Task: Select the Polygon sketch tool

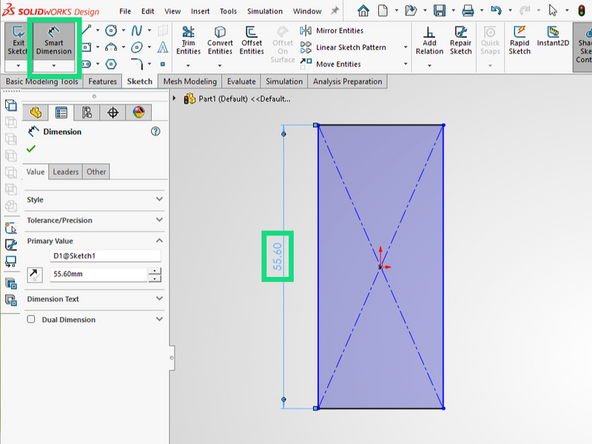Action: coord(111,64)
